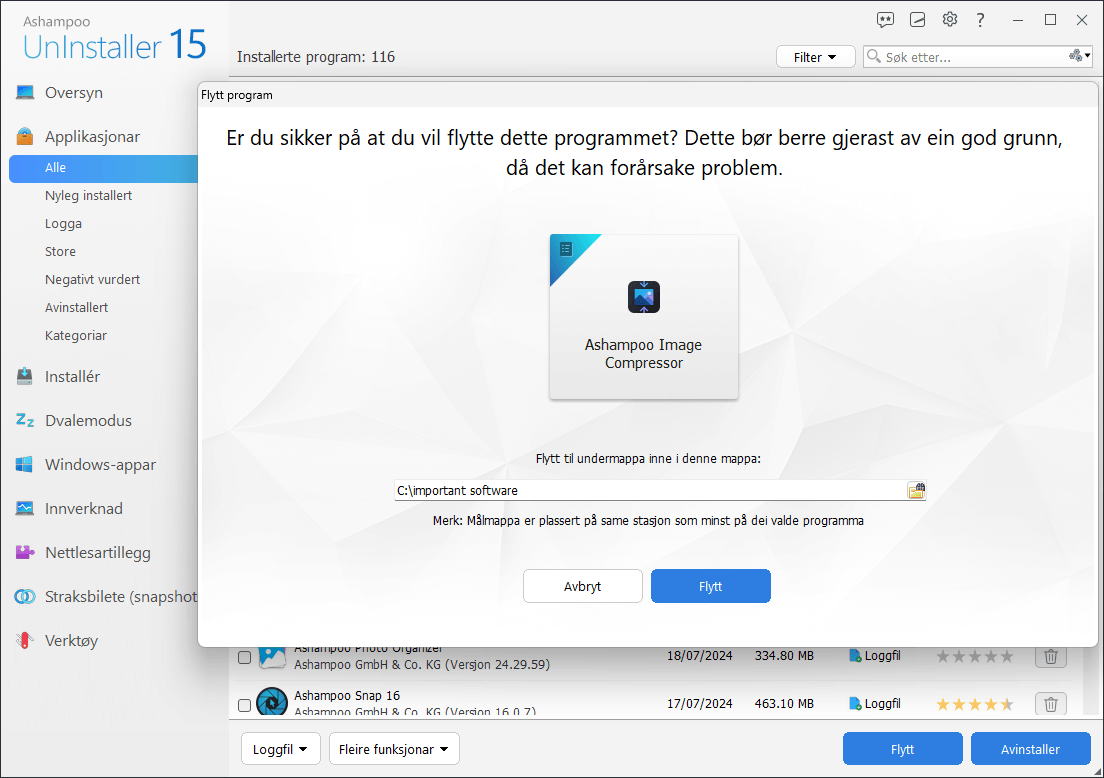Click the Verktøy pocketknife icon
Image resolution: width=1104 pixels, height=778 pixels.
(25, 640)
